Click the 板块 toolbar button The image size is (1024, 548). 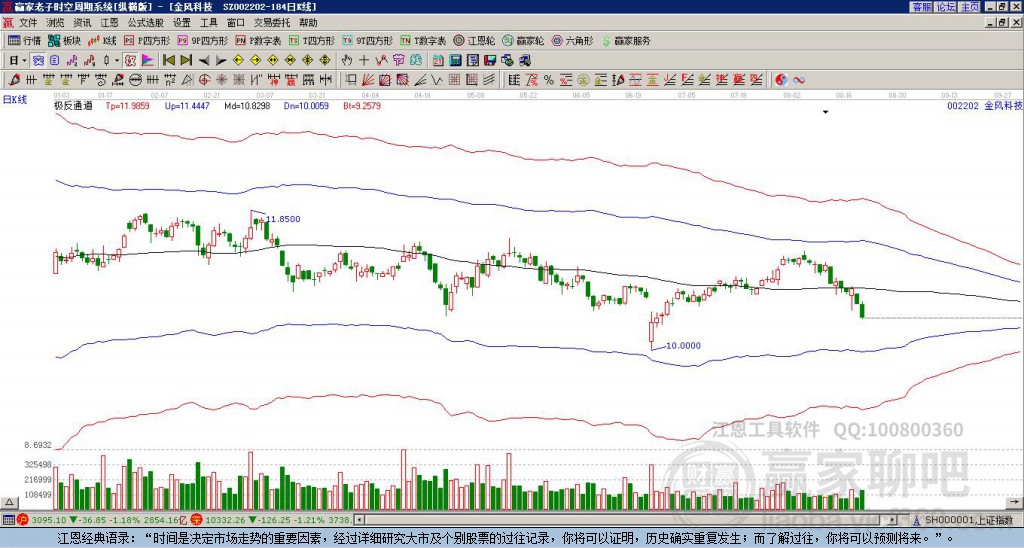(x=64, y=40)
